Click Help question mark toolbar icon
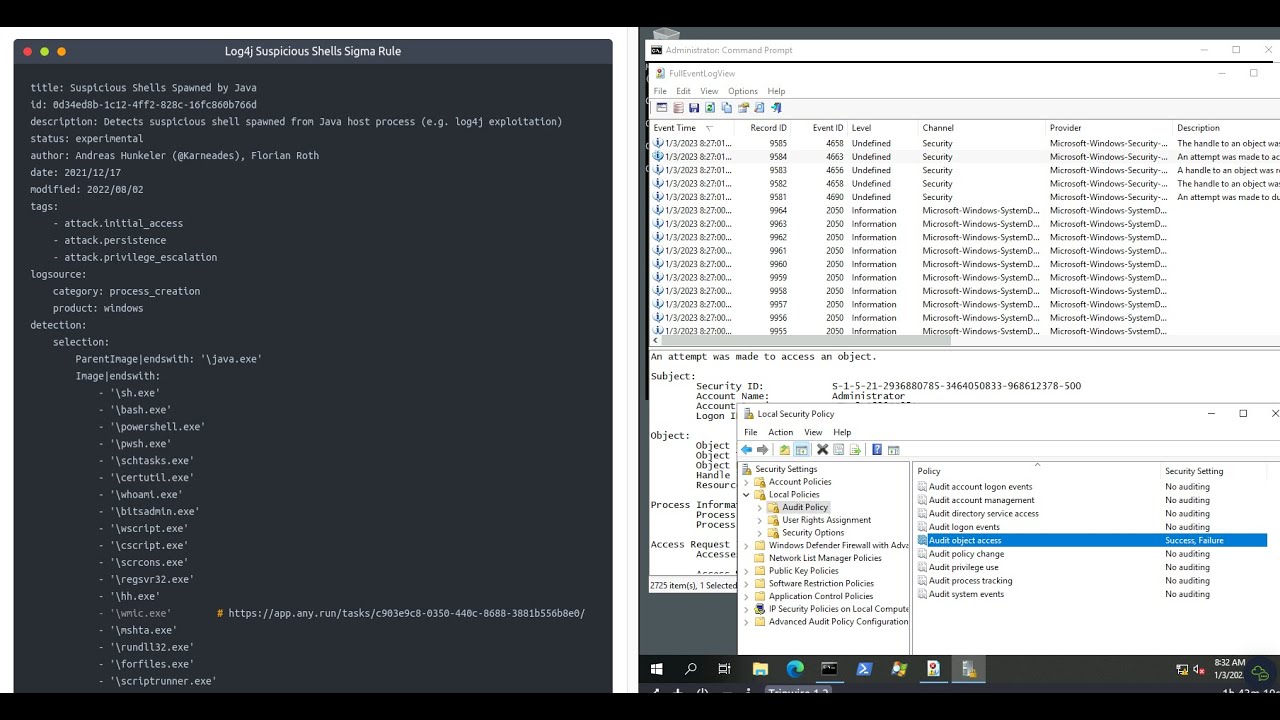1280x720 pixels. pyautogui.click(x=877, y=450)
